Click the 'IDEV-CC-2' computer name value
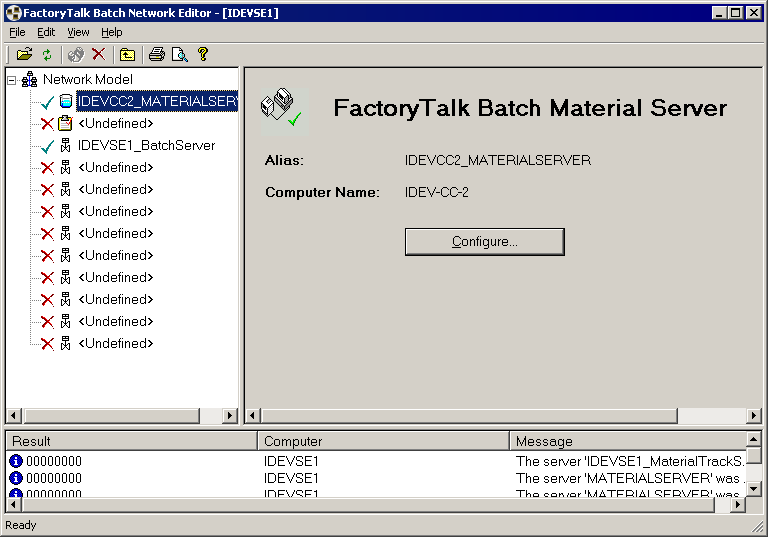Image resolution: width=768 pixels, height=537 pixels. [x=436, y=192]
